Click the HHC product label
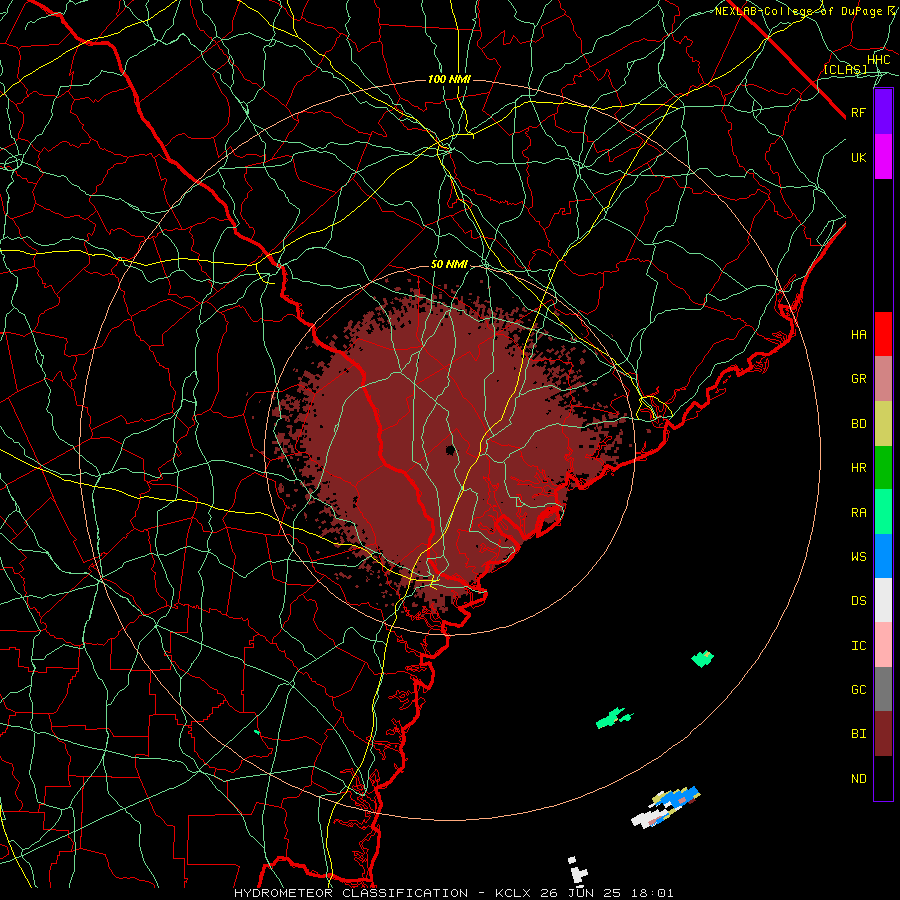This screenshot has width=900, height=900. (x=879, y=60)
